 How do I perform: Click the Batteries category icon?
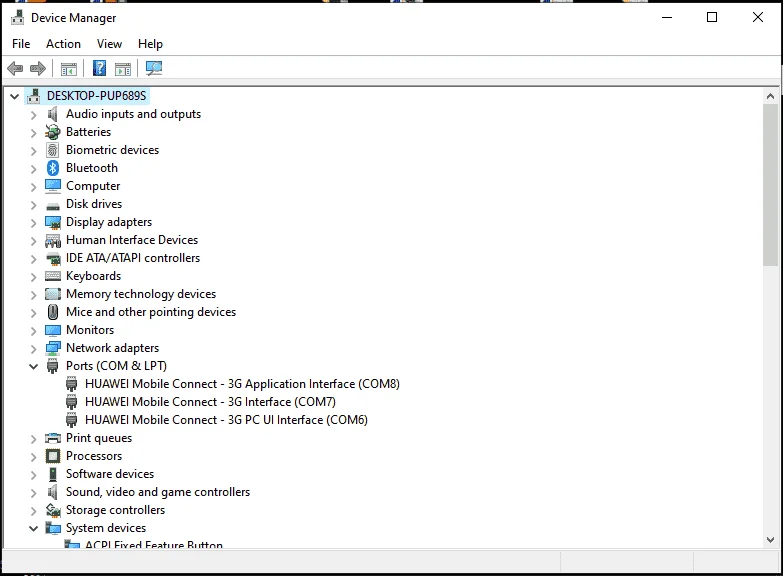click(x=52, y=132)
